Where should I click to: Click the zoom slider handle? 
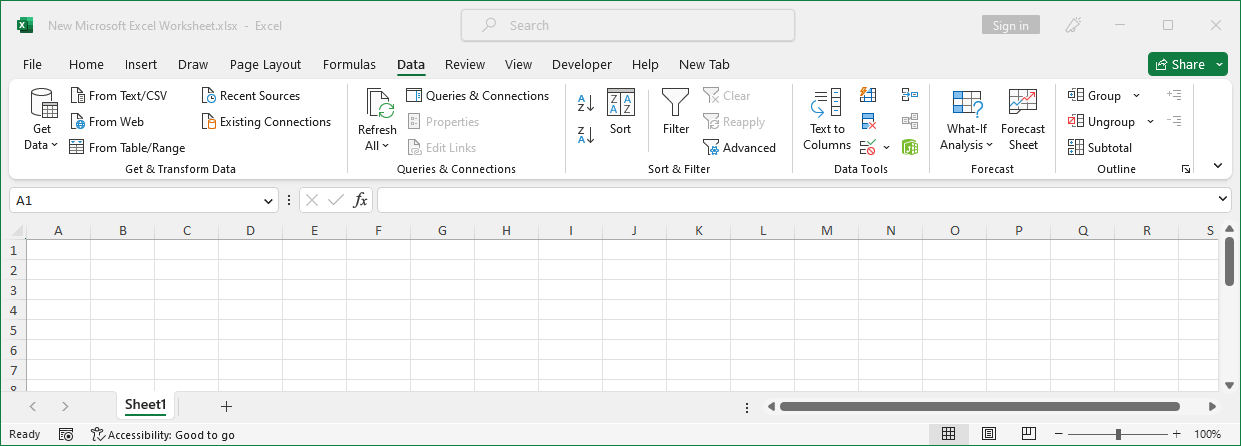click(1118, 434)
